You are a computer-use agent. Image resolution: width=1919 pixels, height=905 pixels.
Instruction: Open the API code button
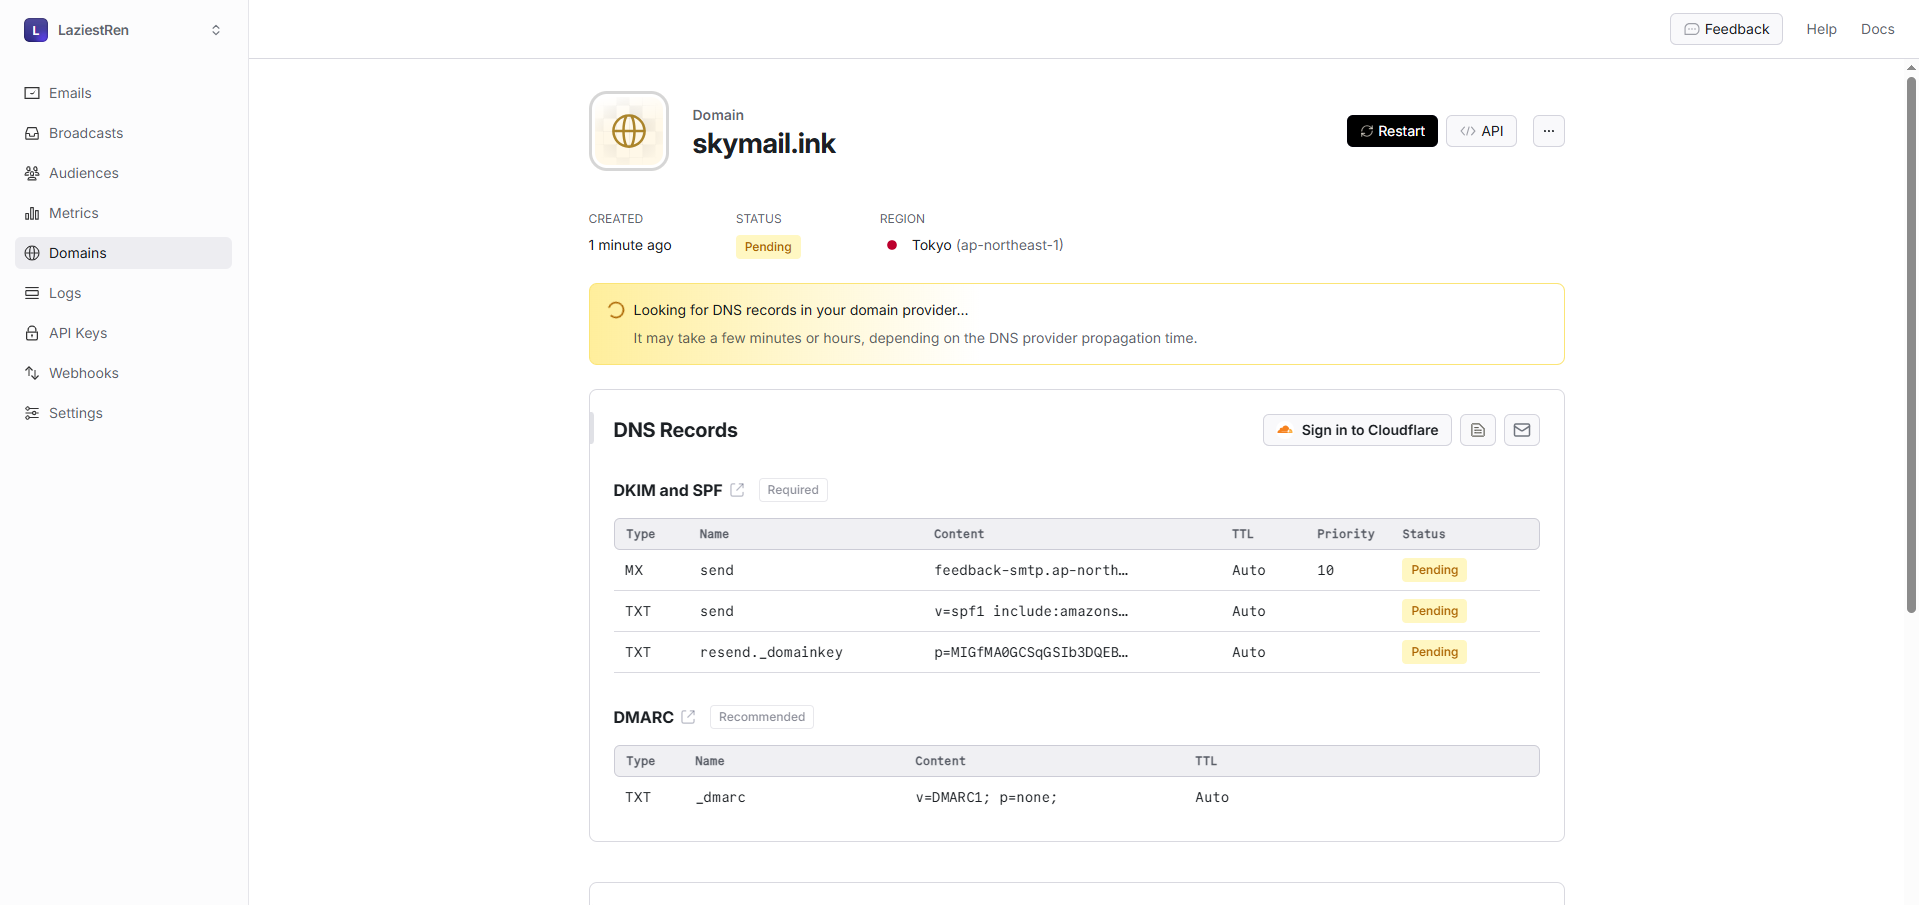pyautogui.click(x=1481, y=131)
